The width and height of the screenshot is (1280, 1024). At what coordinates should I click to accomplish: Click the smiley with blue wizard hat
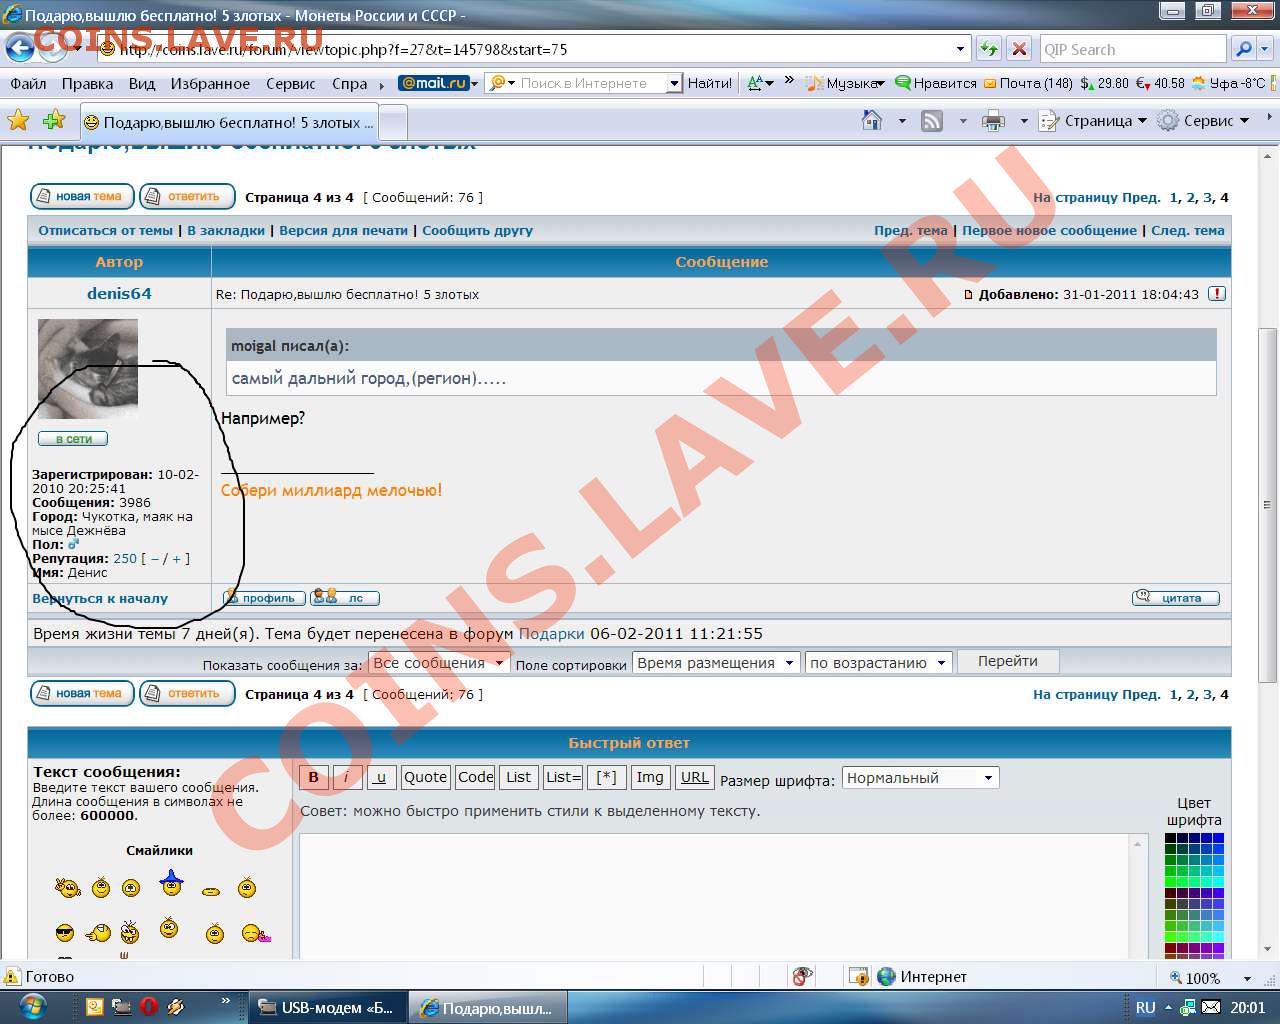(x=171, y=883)
